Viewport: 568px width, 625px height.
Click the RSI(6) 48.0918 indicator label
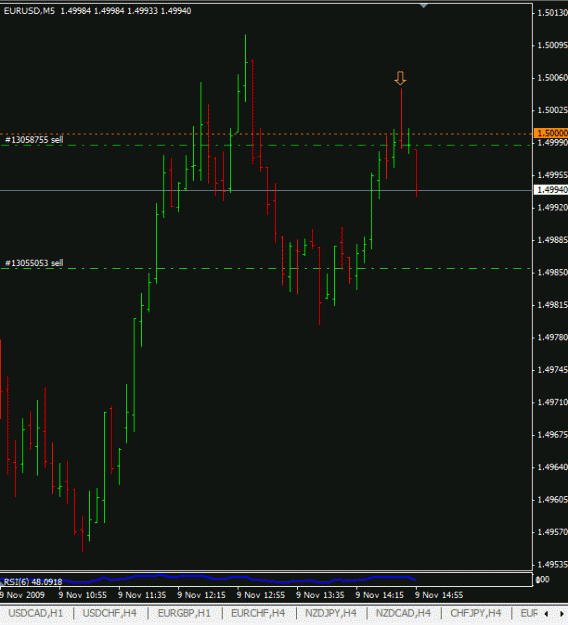pos(33,582)
